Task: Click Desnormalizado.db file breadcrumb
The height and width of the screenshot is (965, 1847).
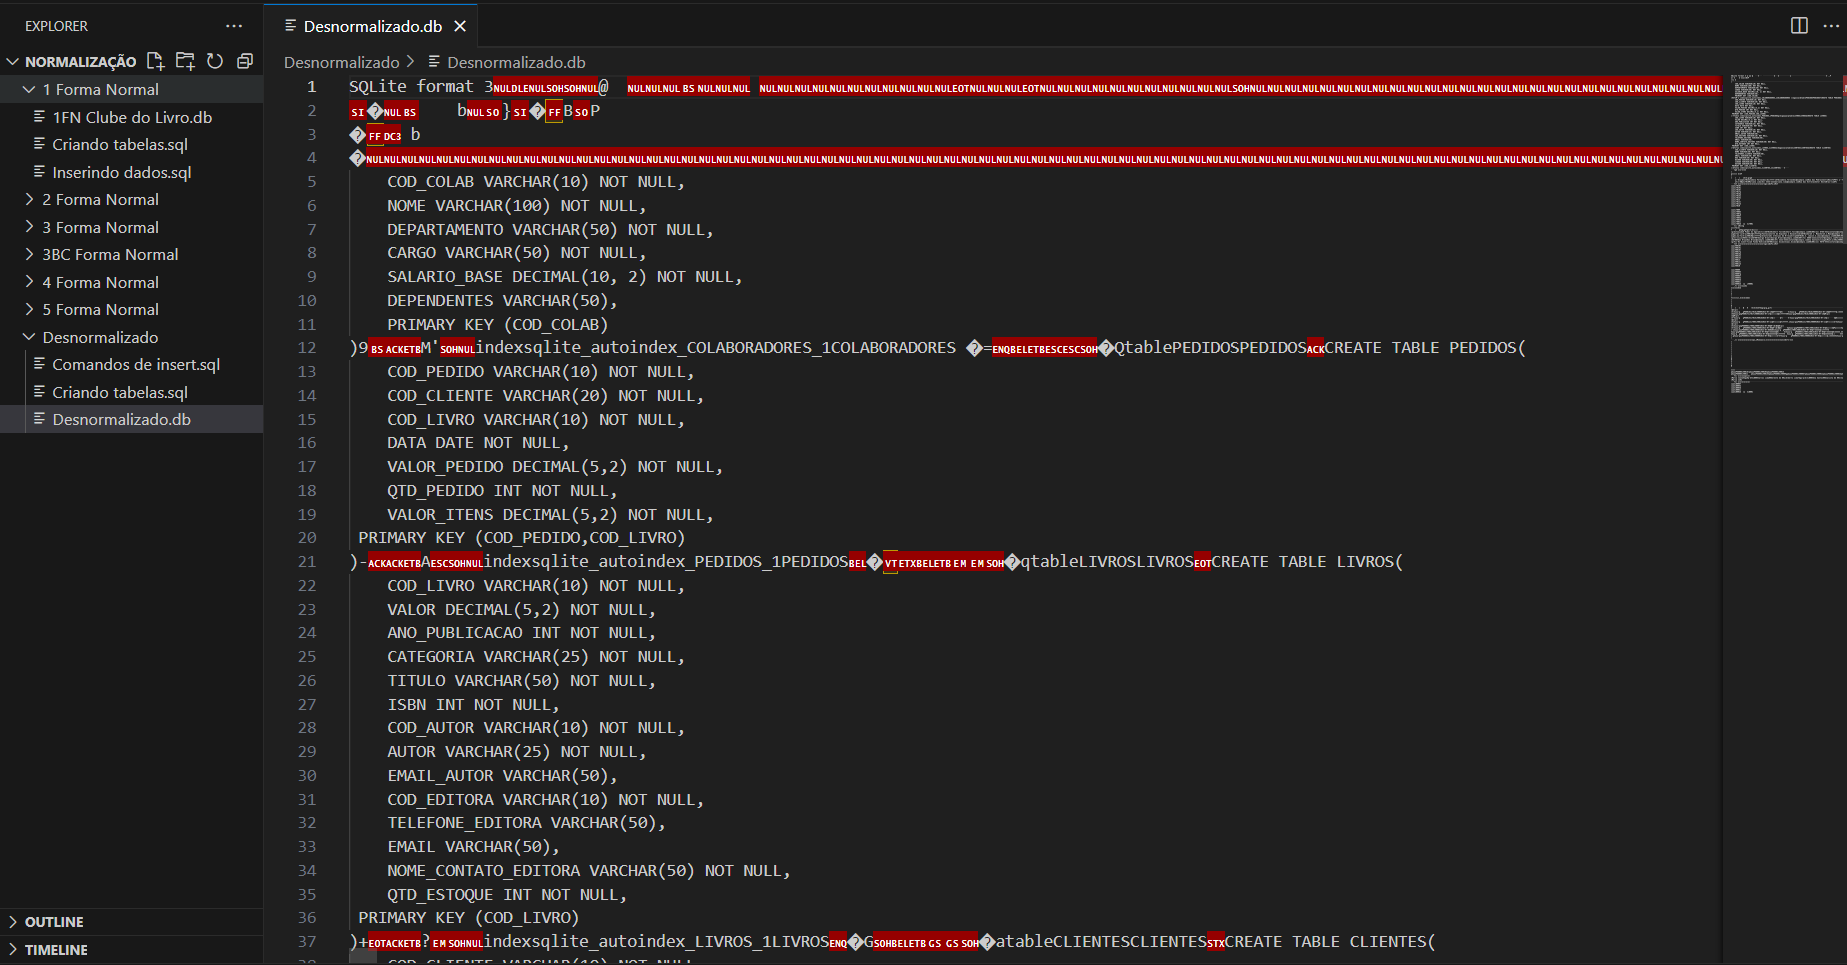Action: (507, 62)
